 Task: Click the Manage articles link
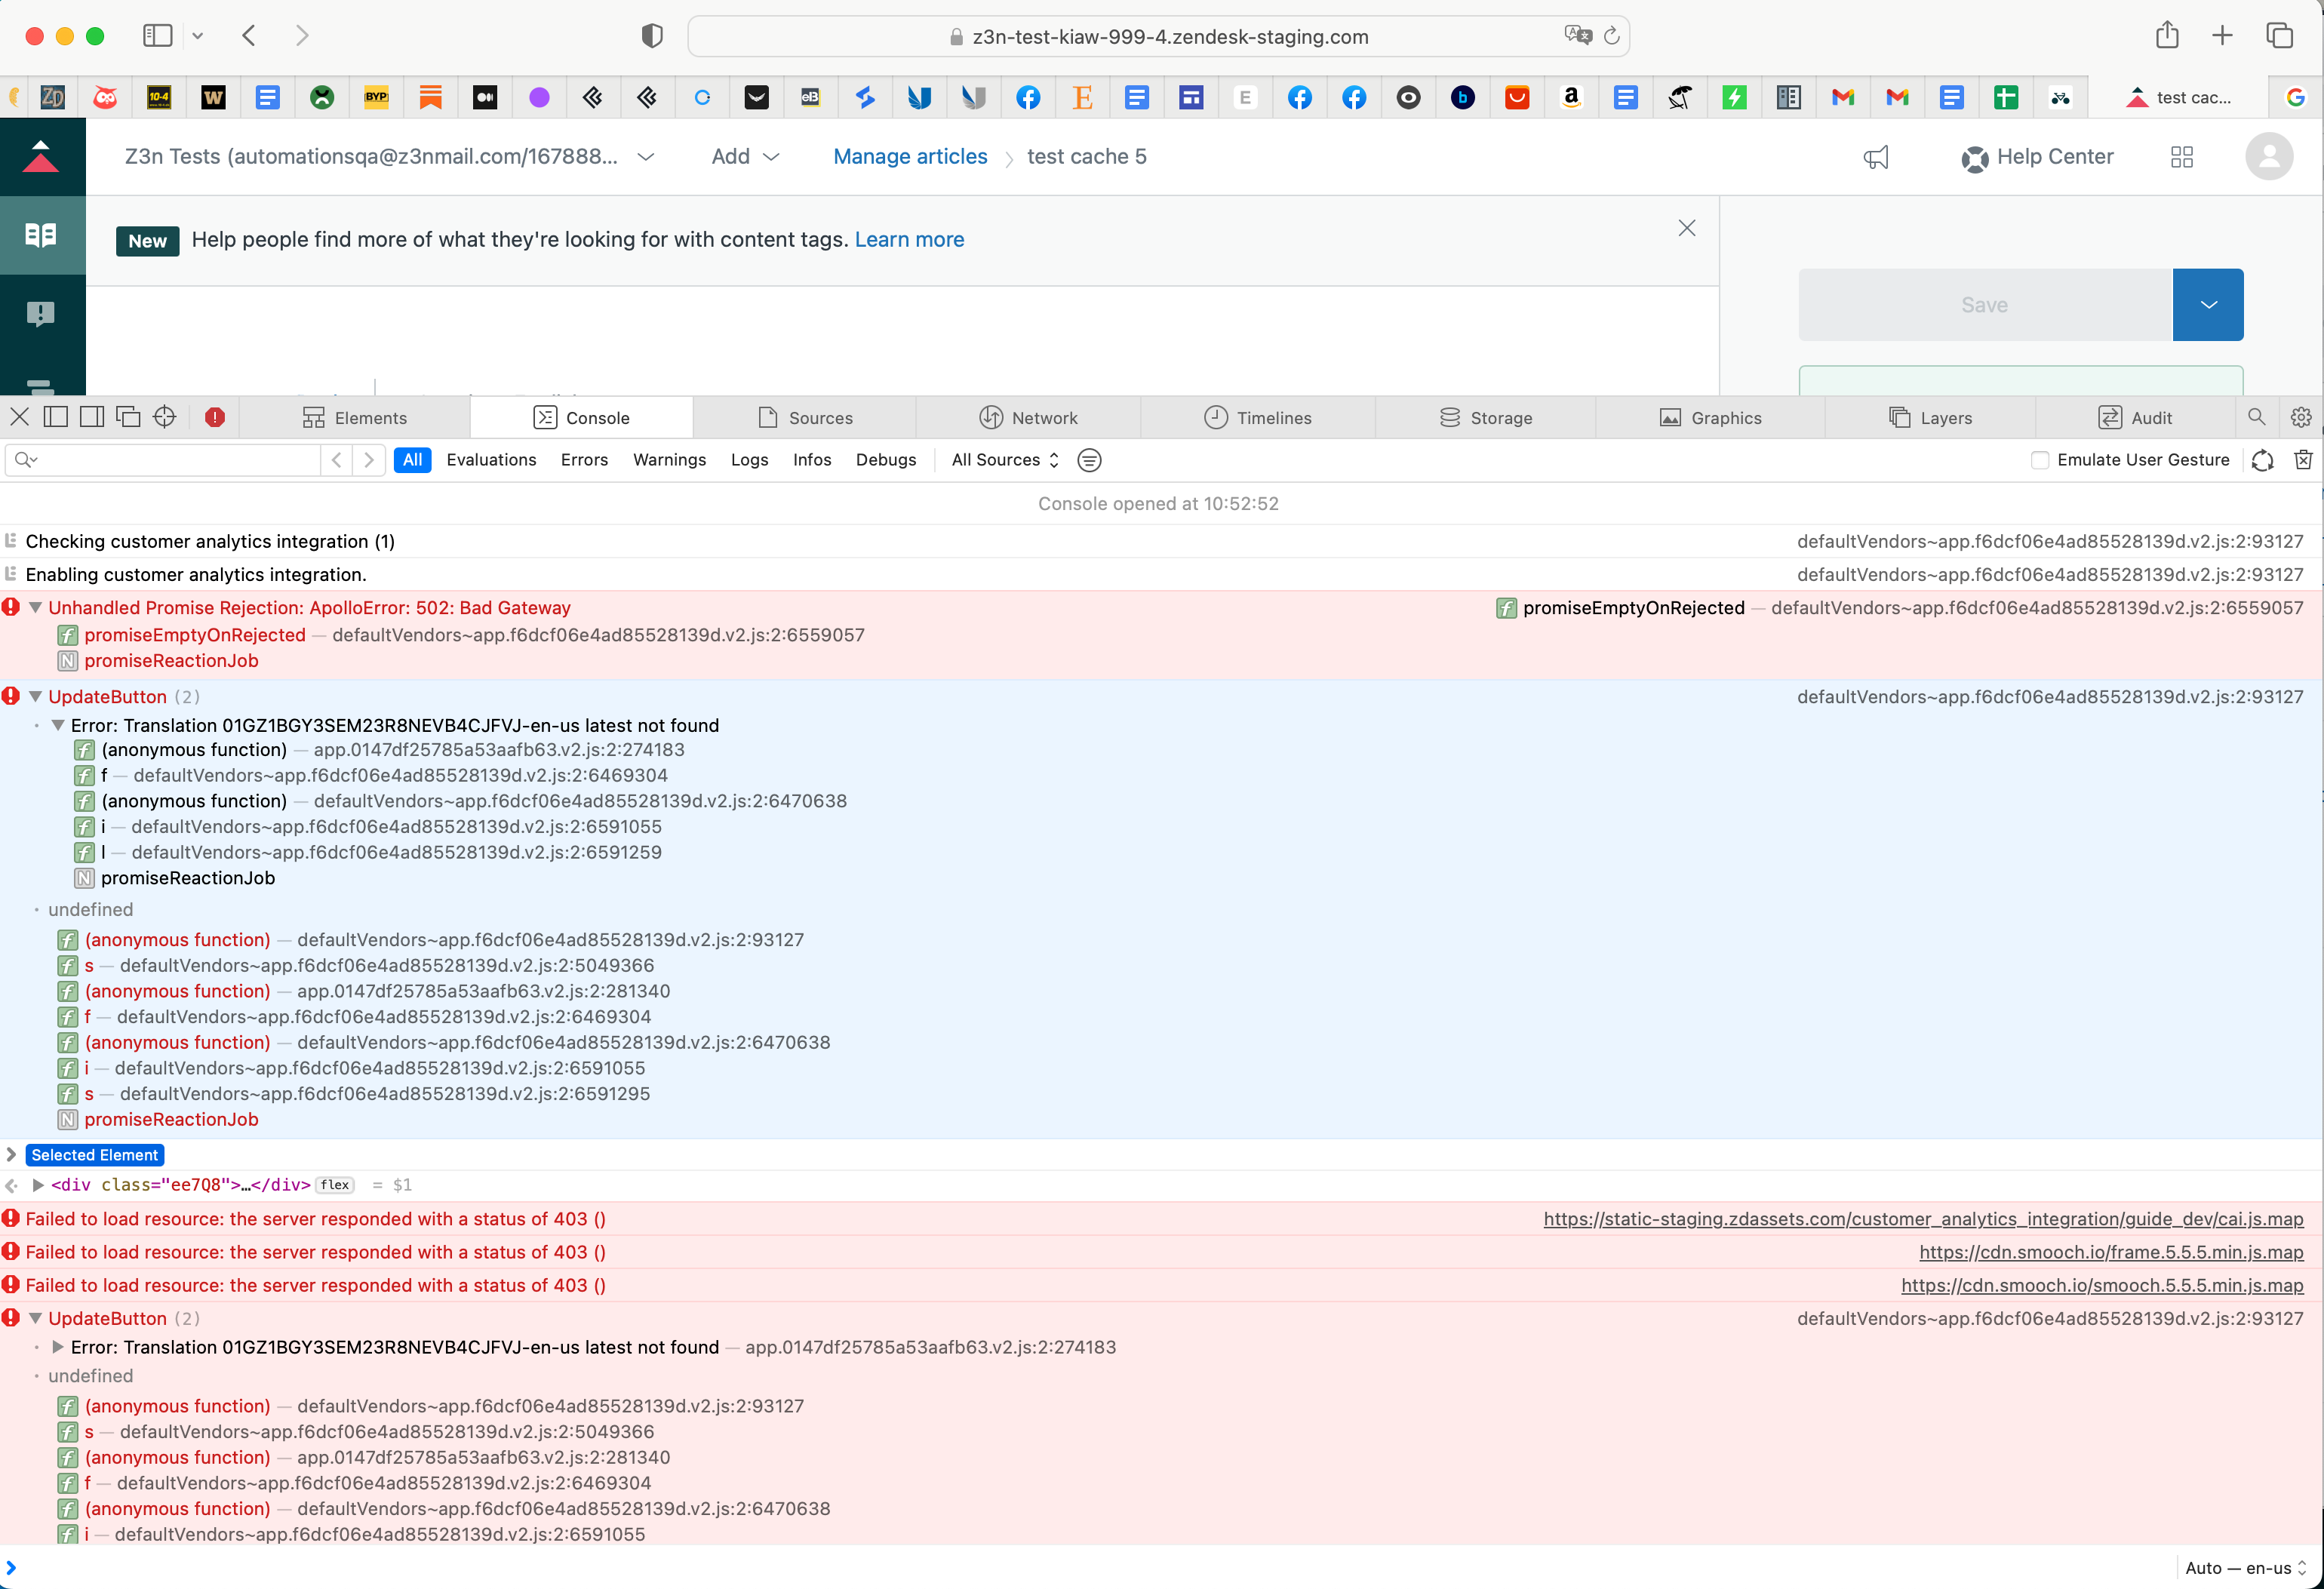point(910,157)
